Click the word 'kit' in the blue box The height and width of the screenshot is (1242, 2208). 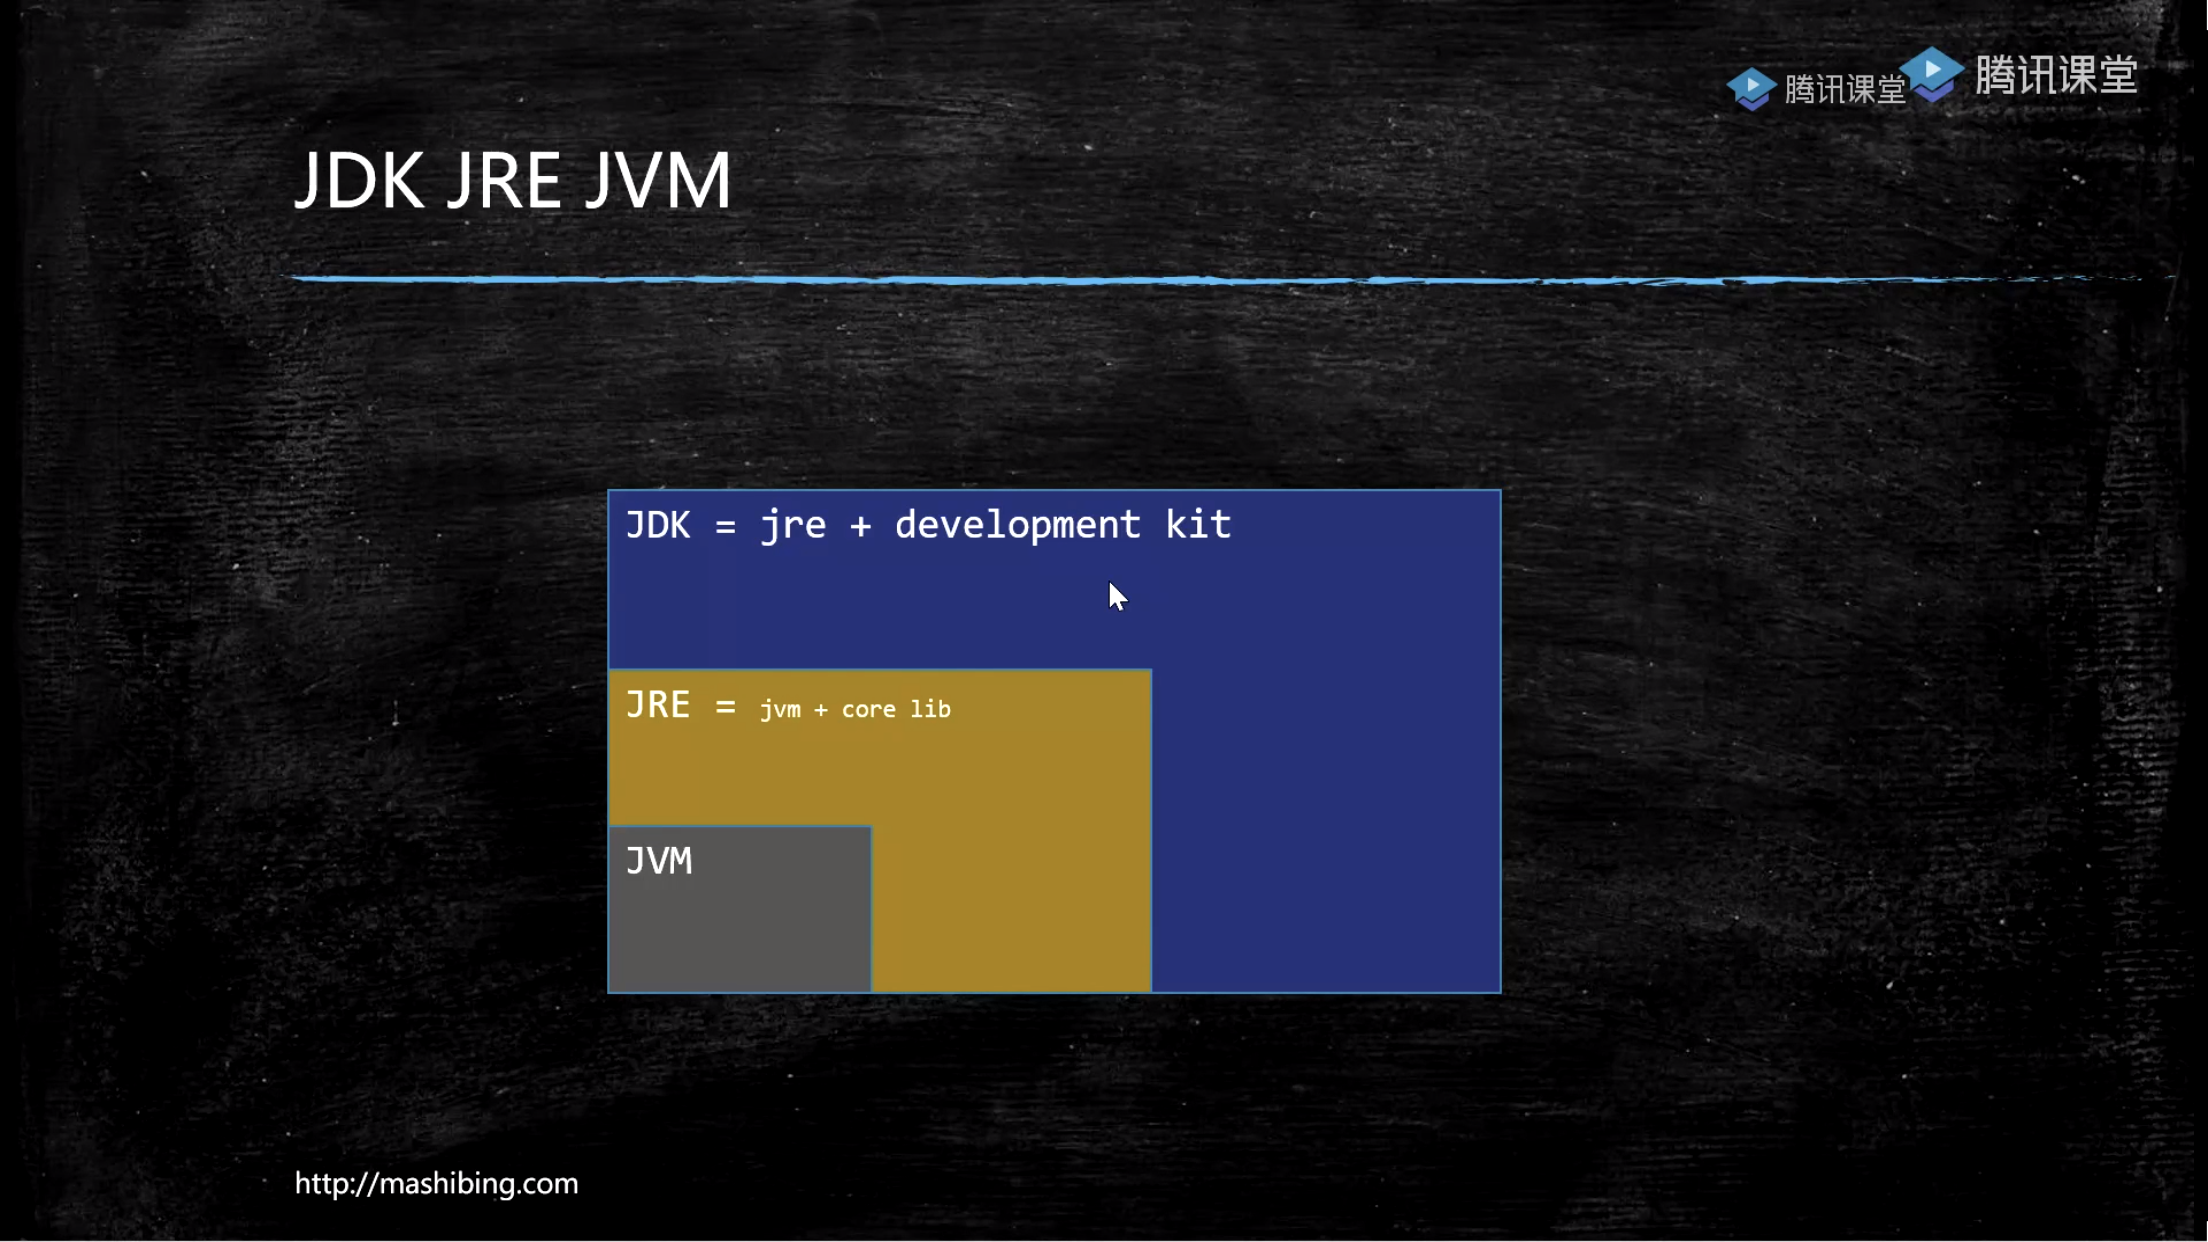pyautogui.click(x=1197, y=525)
